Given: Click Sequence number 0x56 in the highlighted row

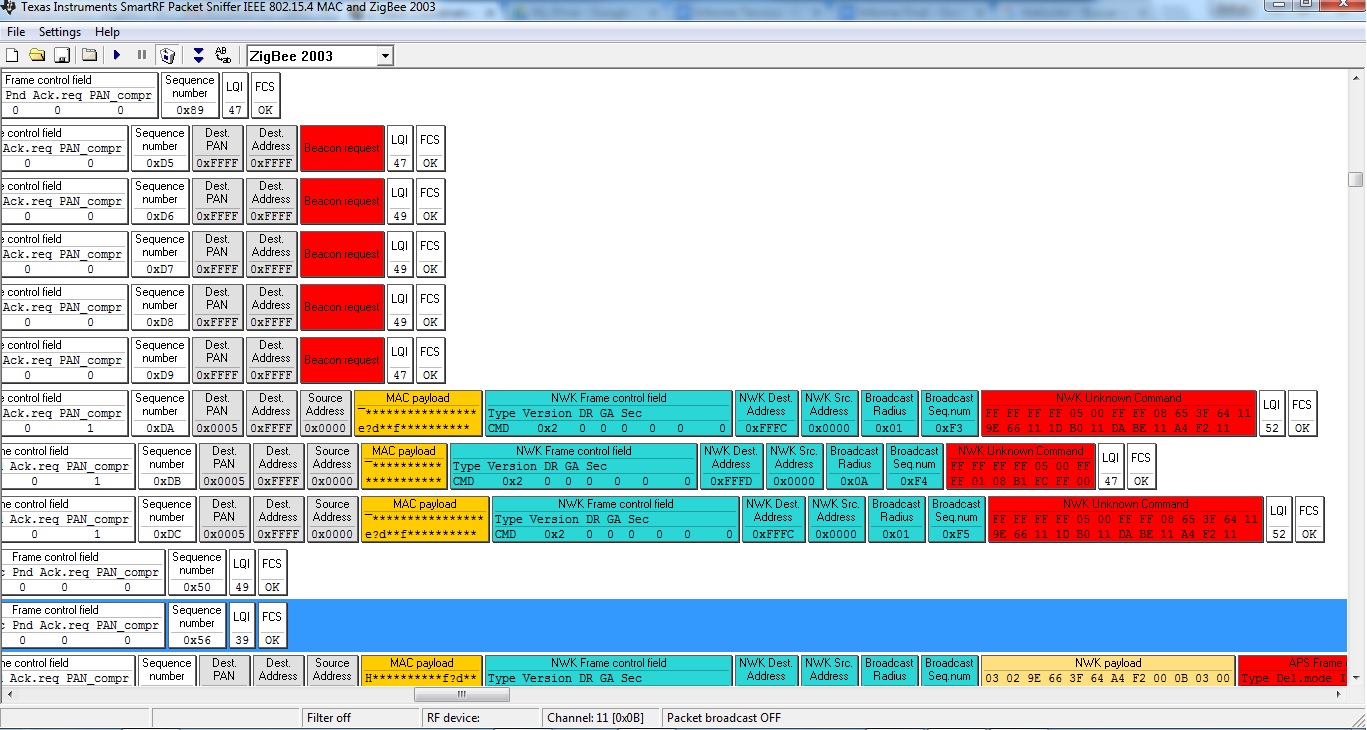Looking at the screenshot, I should 197,625.
